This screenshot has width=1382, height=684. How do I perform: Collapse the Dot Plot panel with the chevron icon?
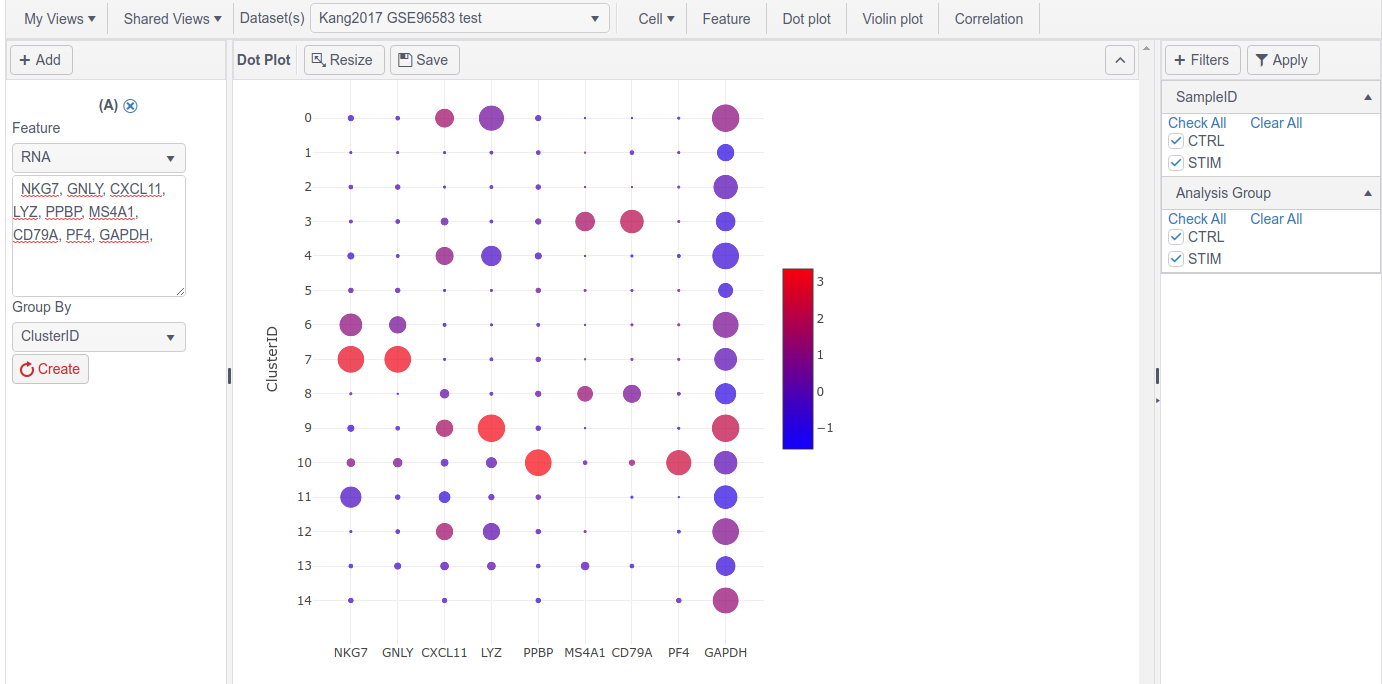(1120, 60)
